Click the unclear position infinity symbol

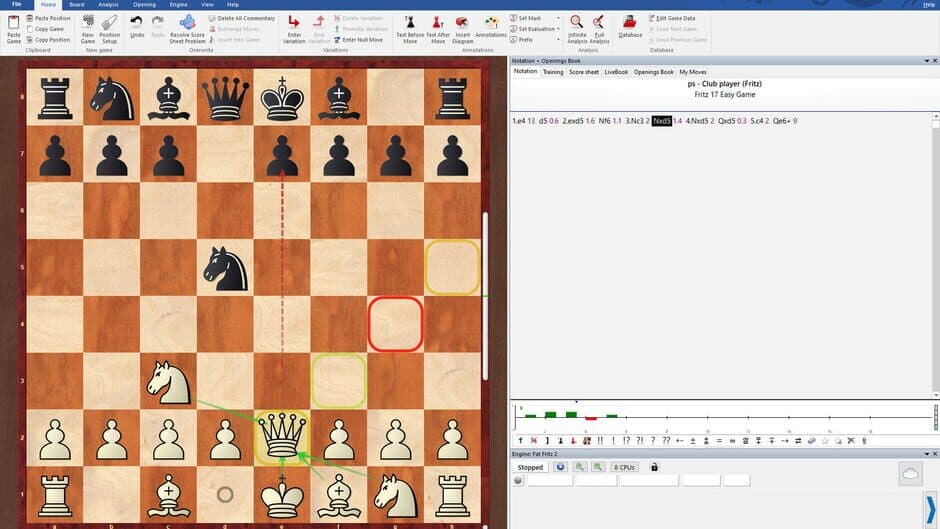point(732,441)
